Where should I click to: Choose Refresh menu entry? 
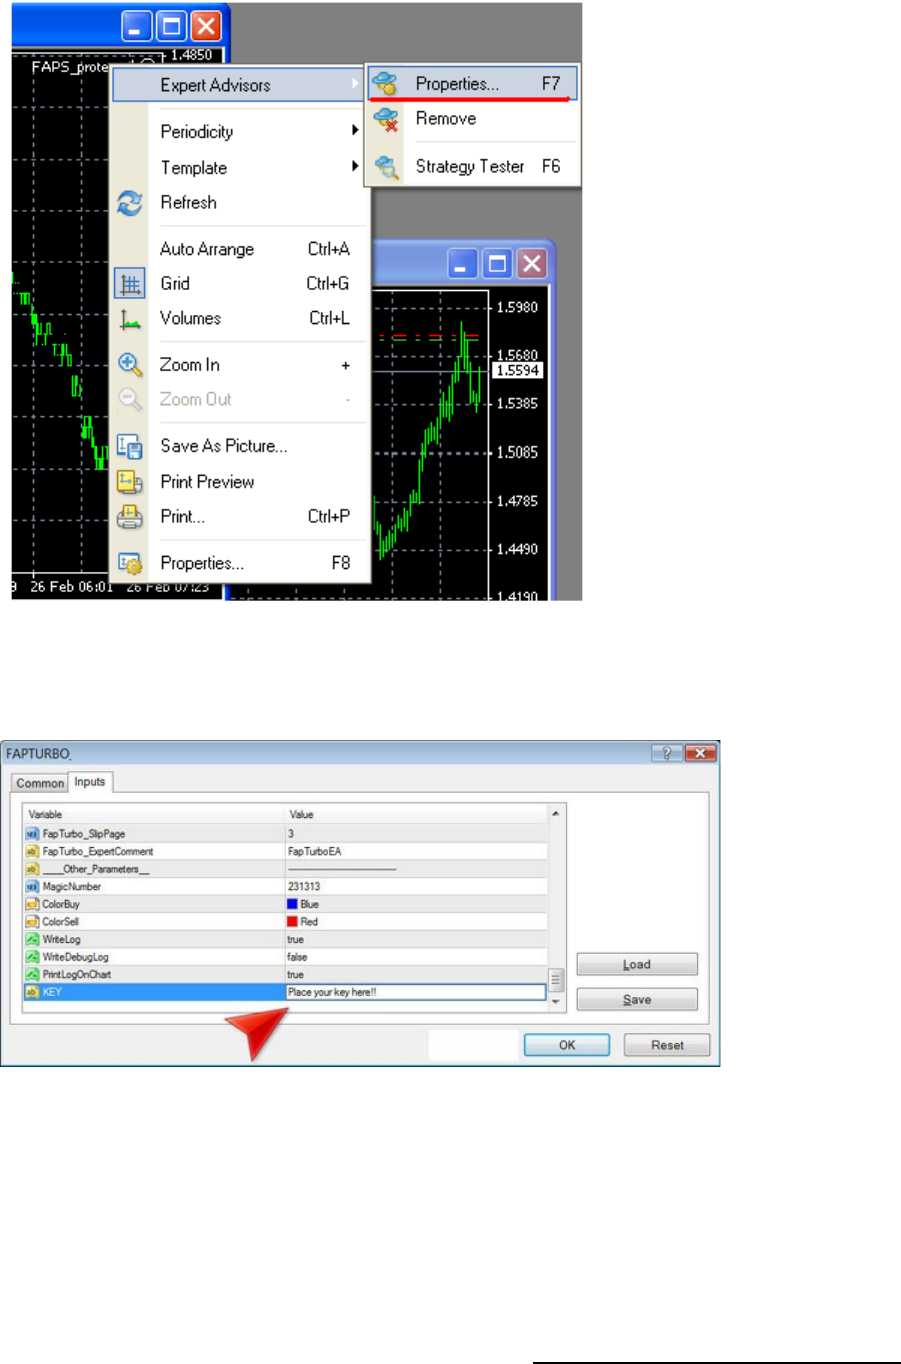tap(188, 203)
